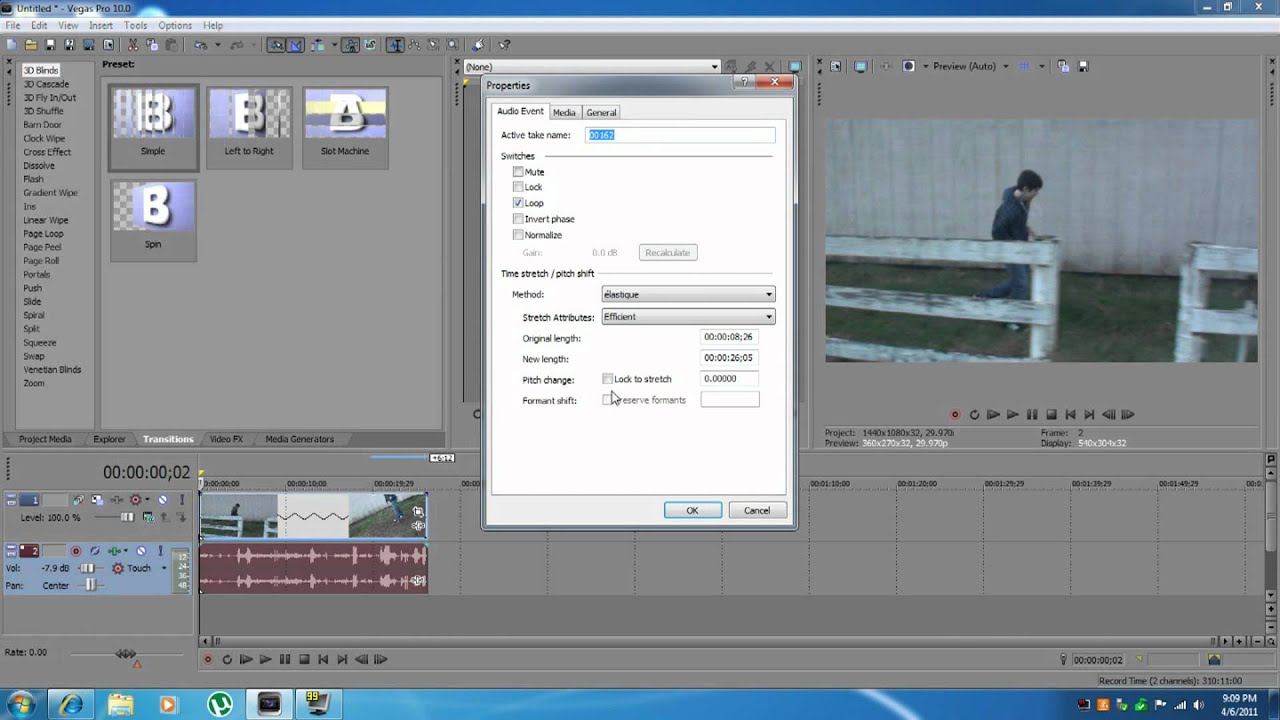The width and height of the screenshot is (1280, 720).
Task: Open Stretch Attributes dropdown showing Efficient
Action: (688, 317)
